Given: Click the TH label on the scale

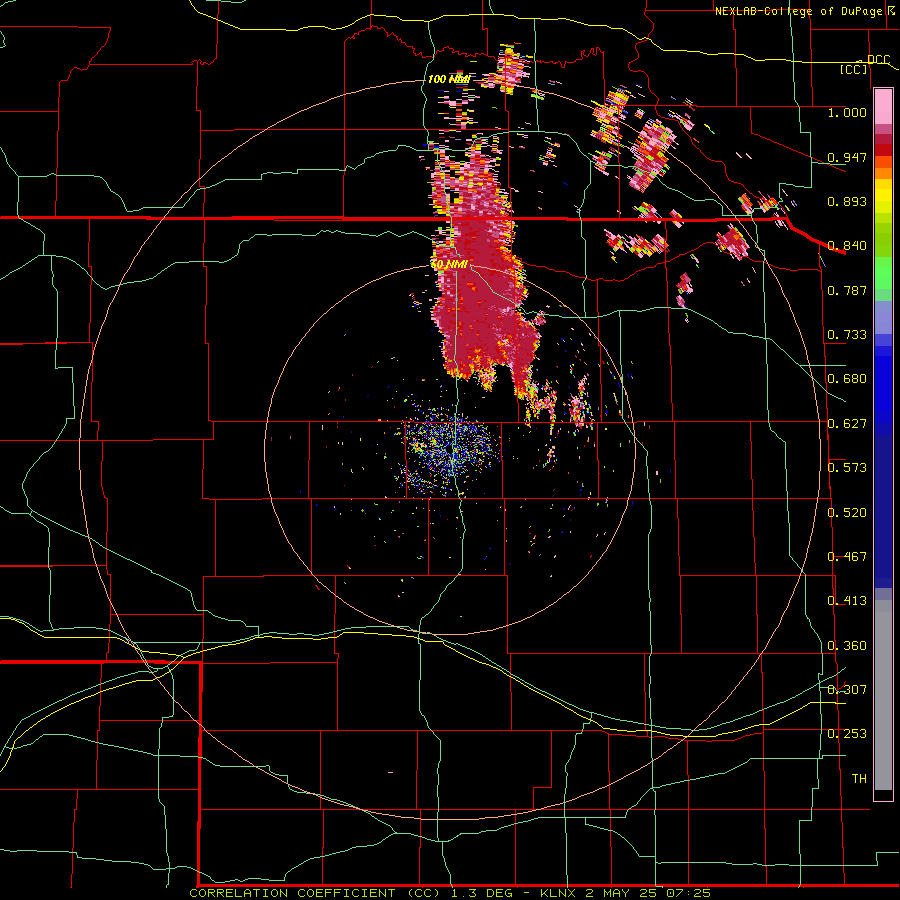Looking at the screenshot, I should tap(859, 778).
